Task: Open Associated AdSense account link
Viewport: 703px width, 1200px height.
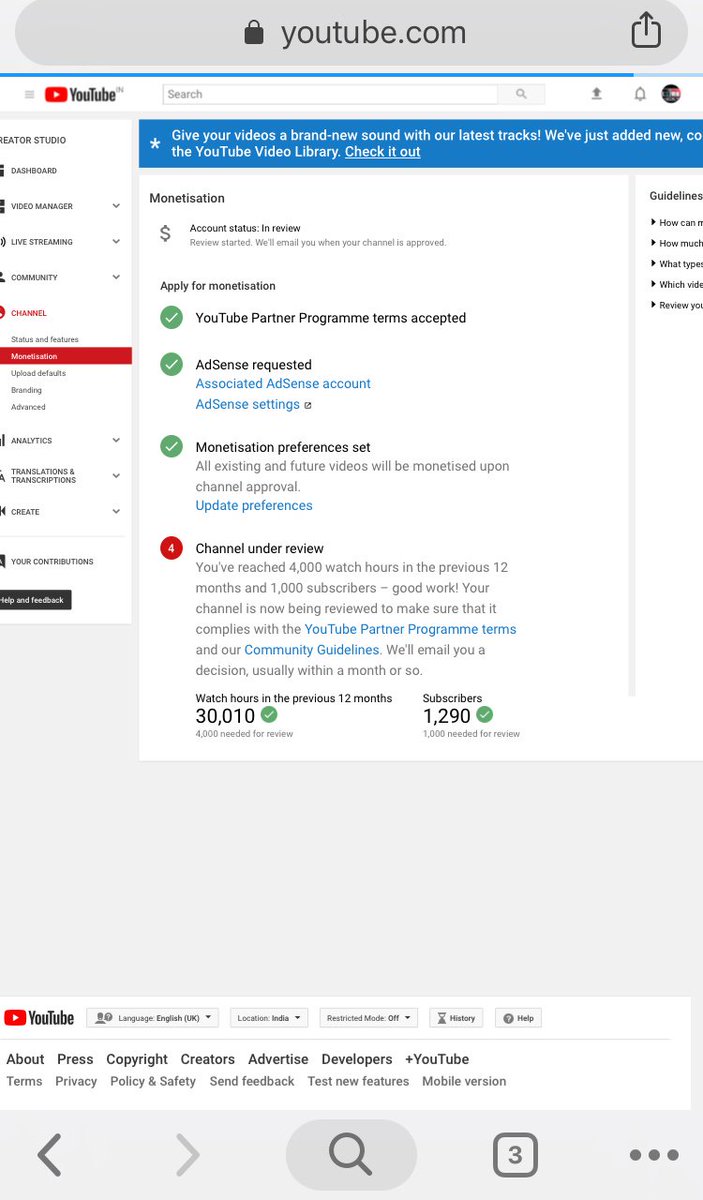Action: click(x=283, y=383)
